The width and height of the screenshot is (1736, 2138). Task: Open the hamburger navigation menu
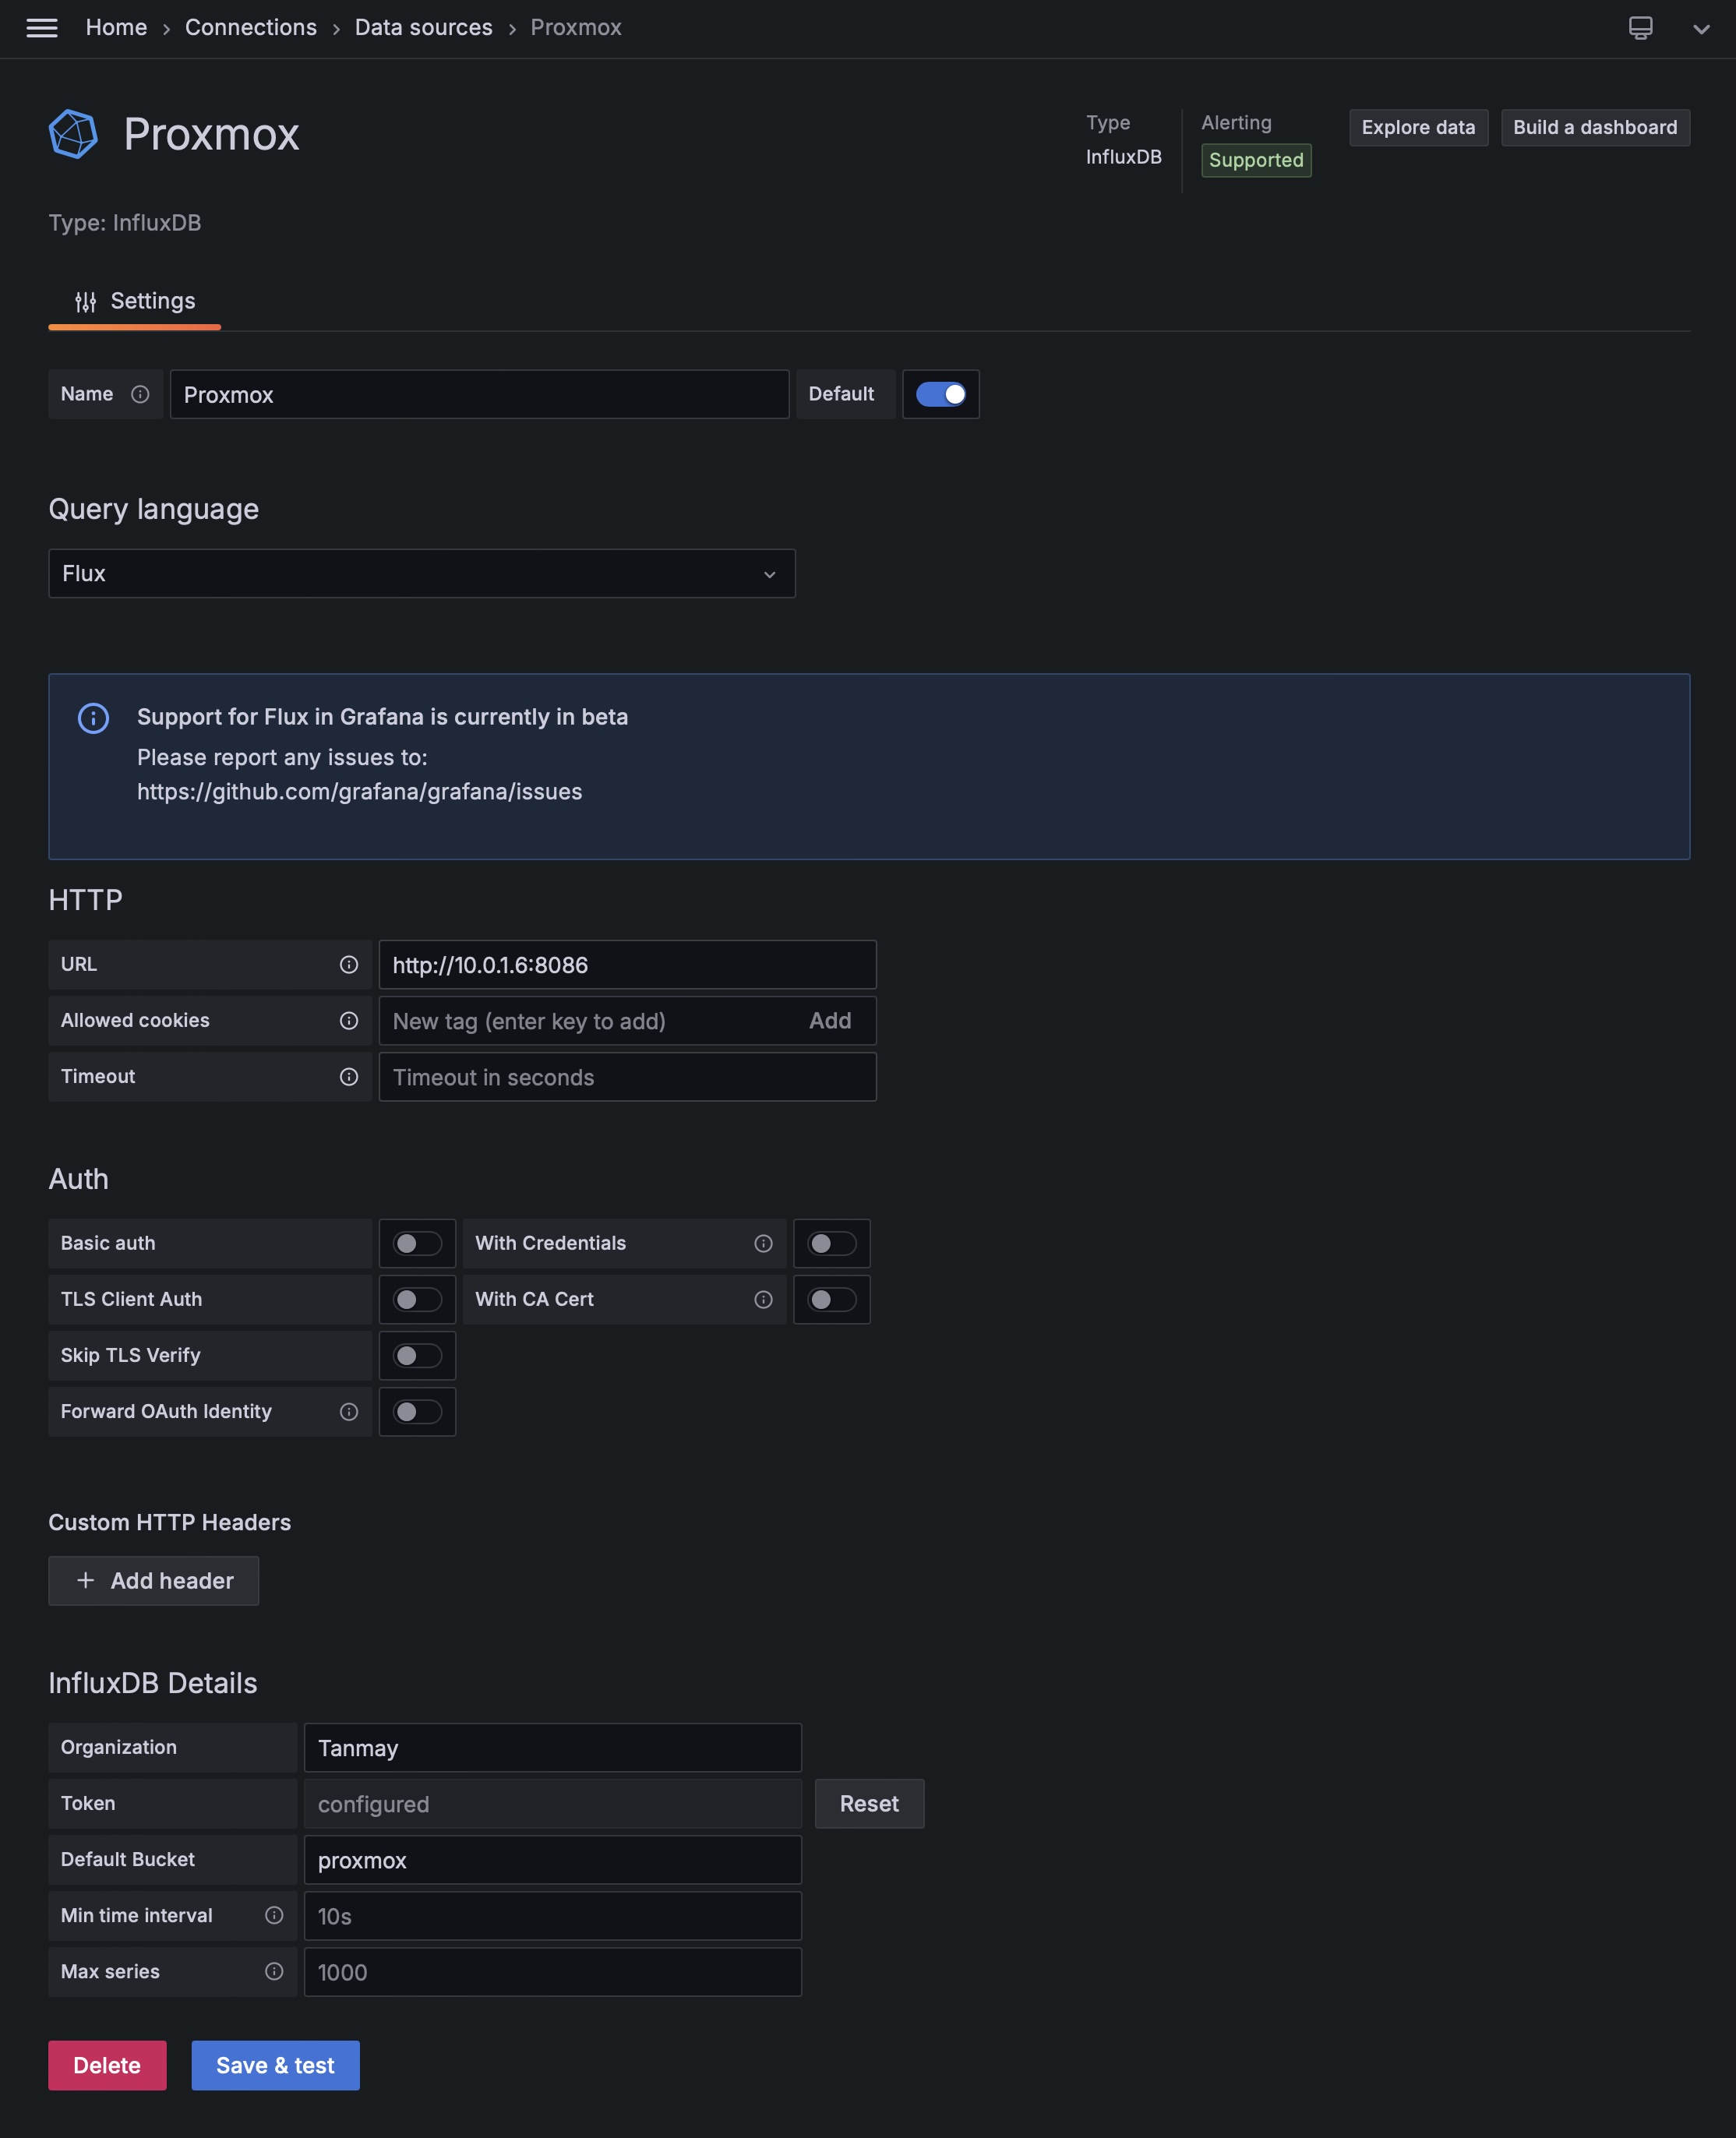point(41,28)
